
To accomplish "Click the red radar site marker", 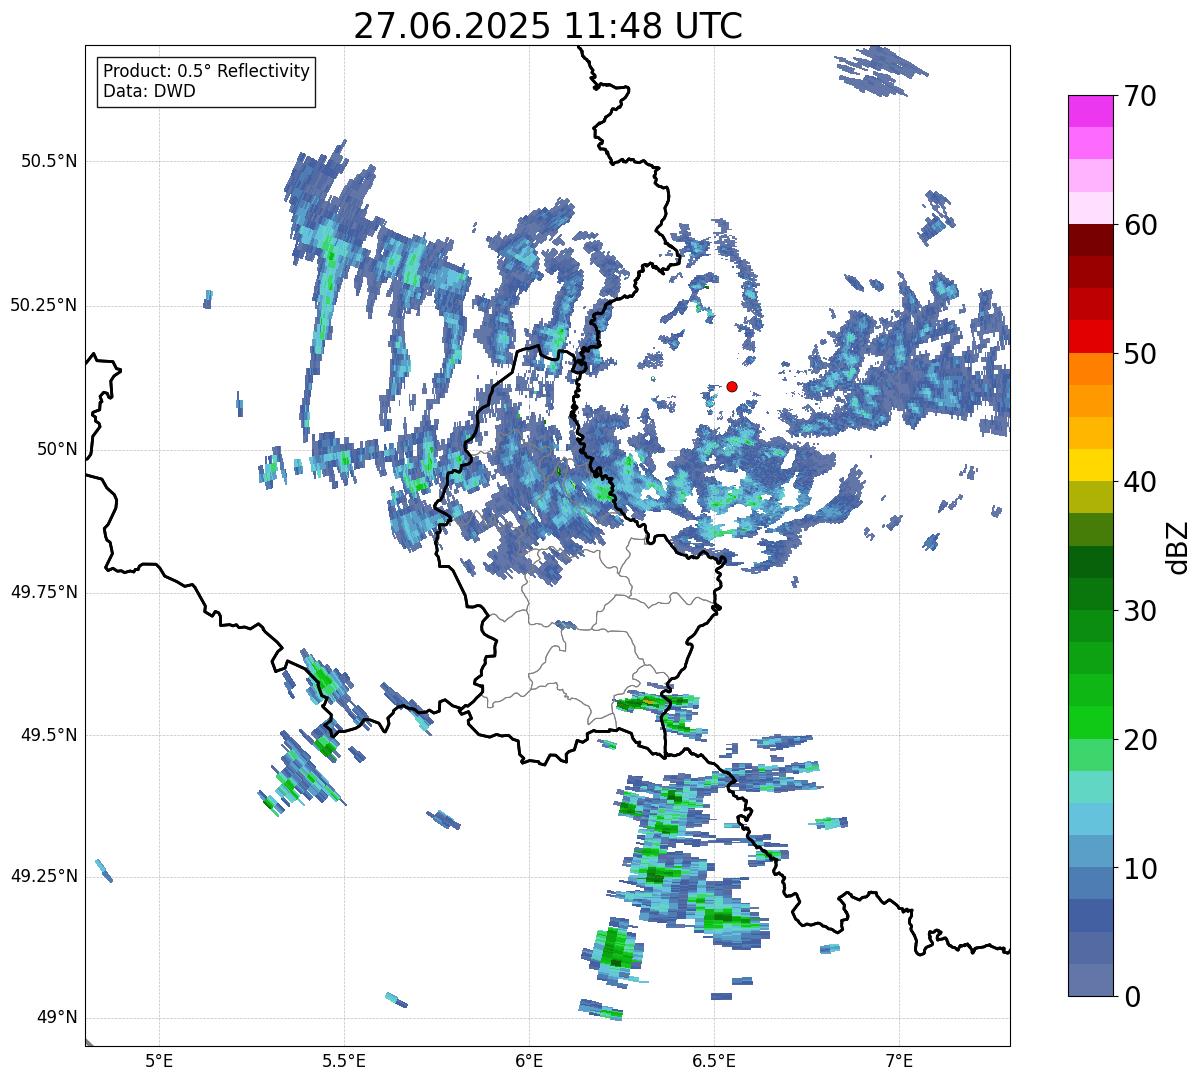I will point(732,386).
